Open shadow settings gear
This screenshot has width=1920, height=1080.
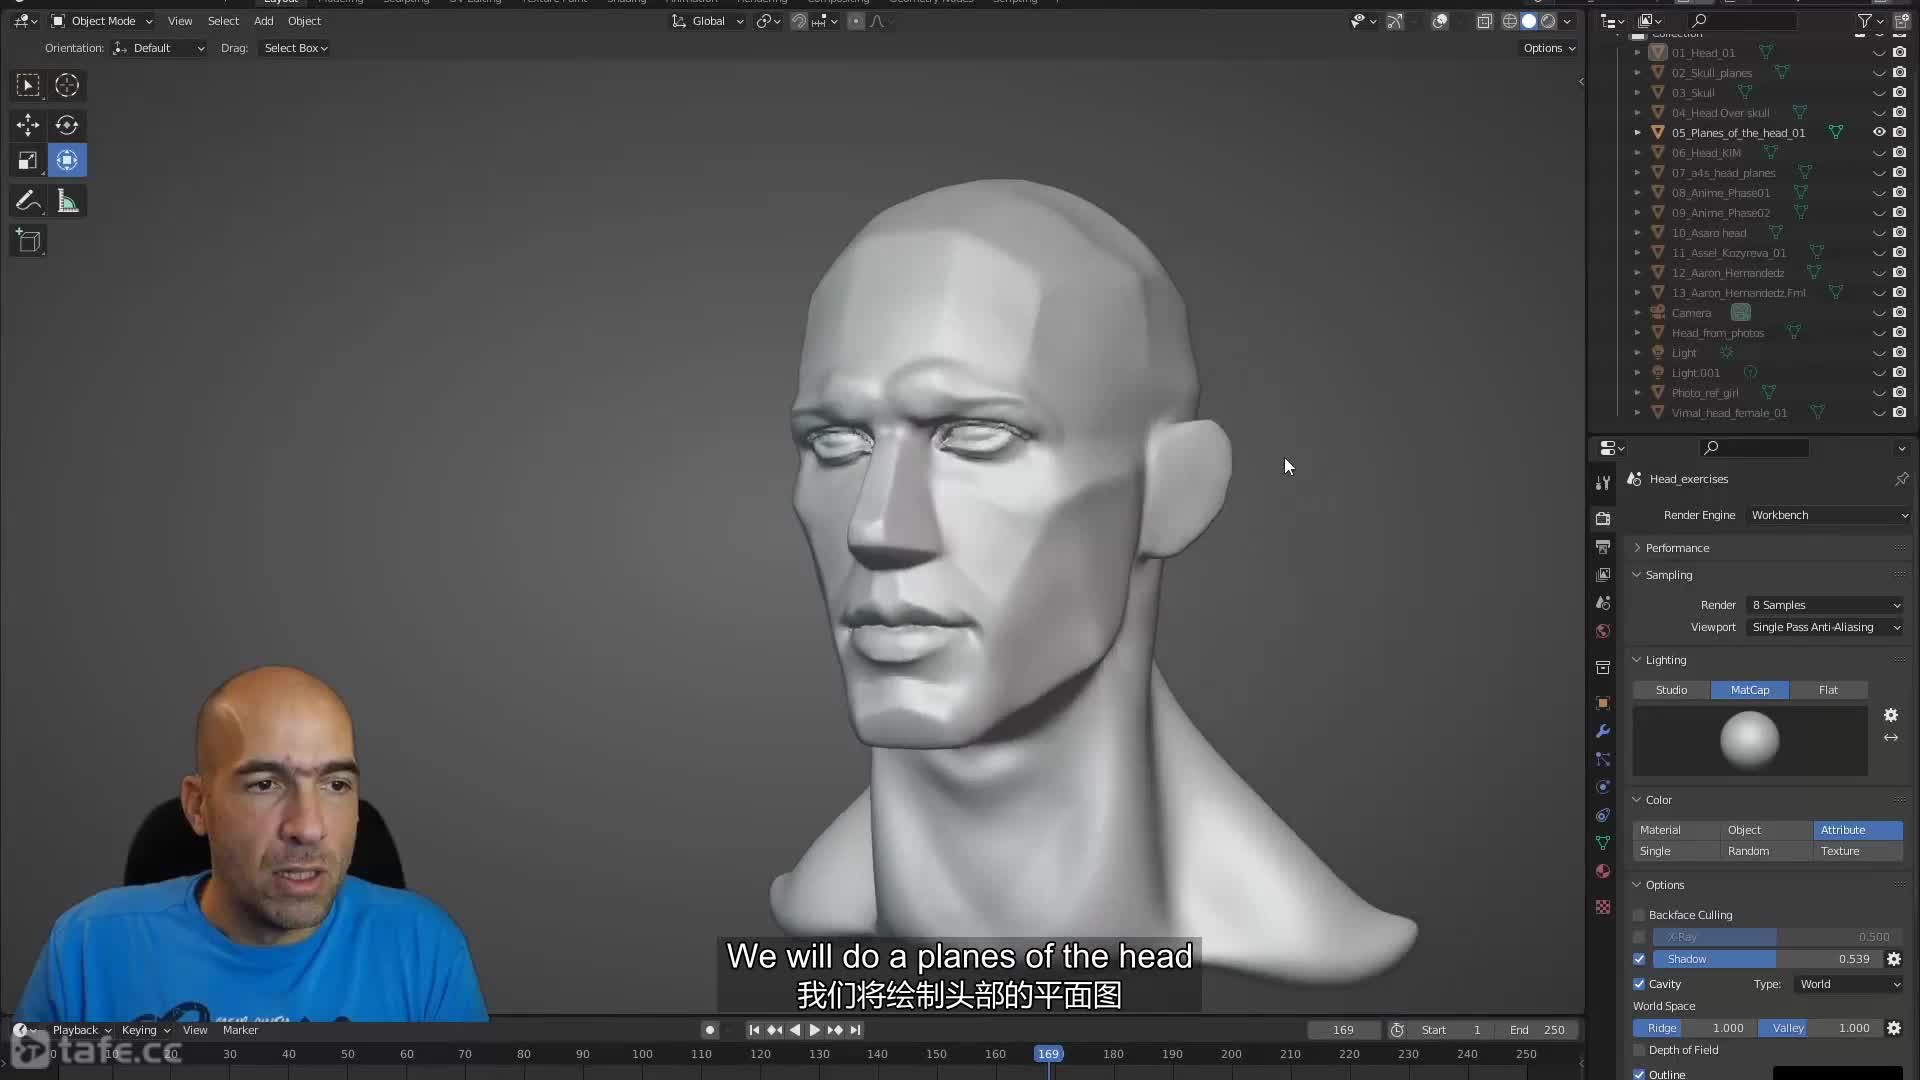click(x=1894, y=959)
